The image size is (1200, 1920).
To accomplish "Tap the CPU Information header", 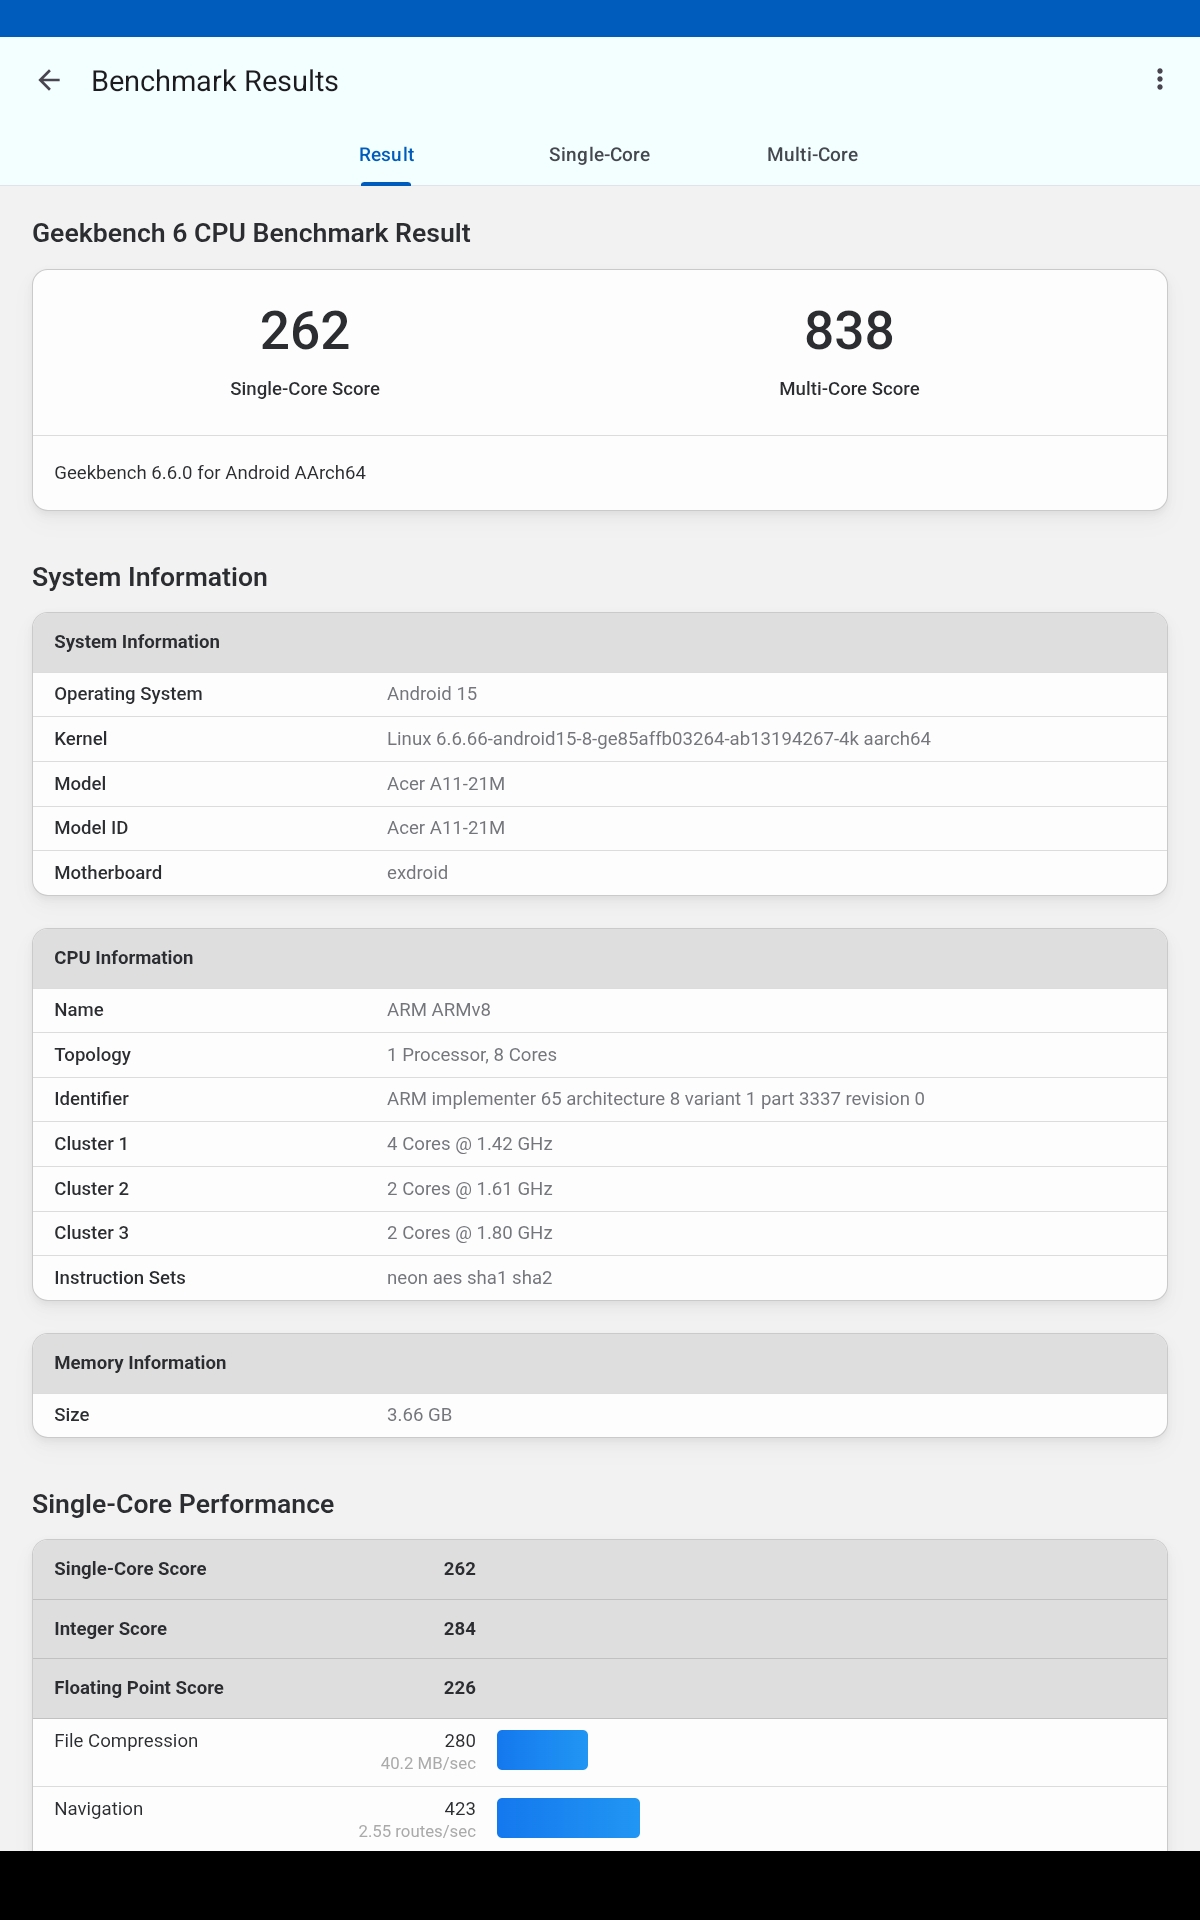I will tap(600, 958).
